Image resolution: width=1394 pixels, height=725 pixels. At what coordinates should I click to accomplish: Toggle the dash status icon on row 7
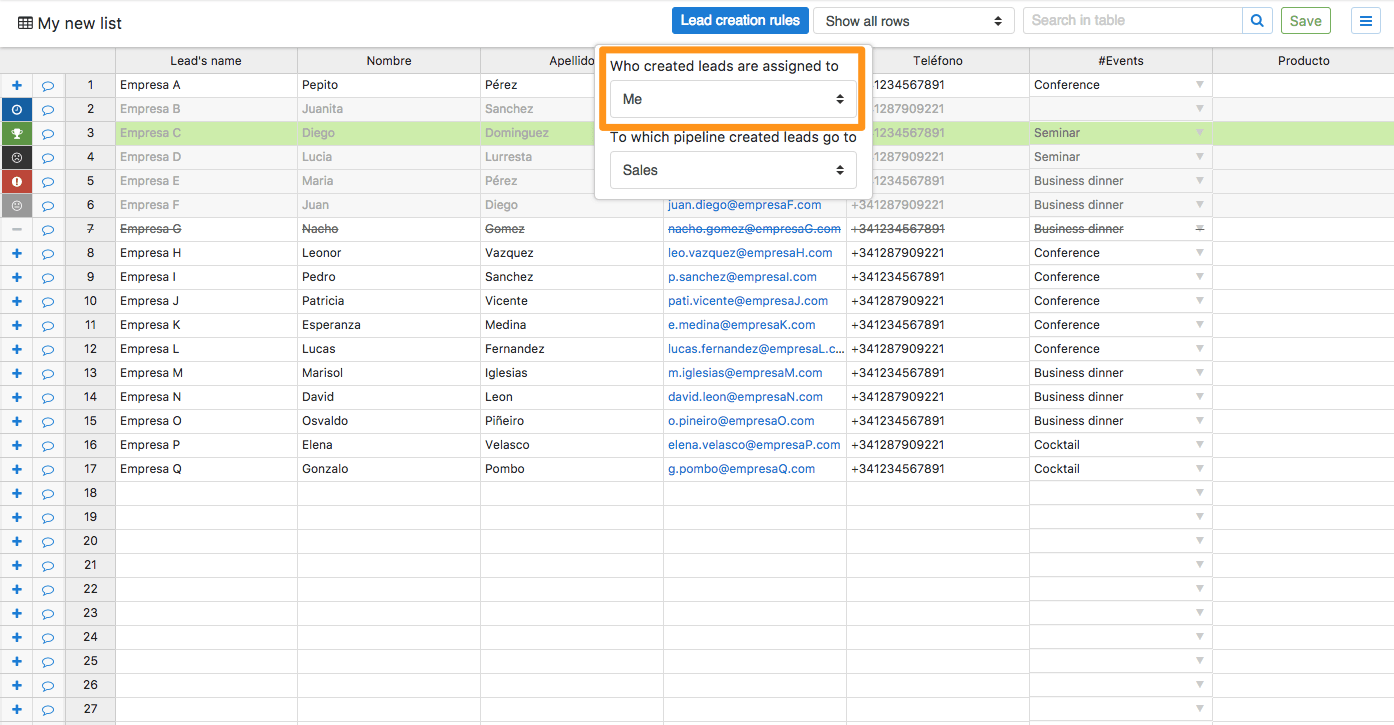click(17, 229)
